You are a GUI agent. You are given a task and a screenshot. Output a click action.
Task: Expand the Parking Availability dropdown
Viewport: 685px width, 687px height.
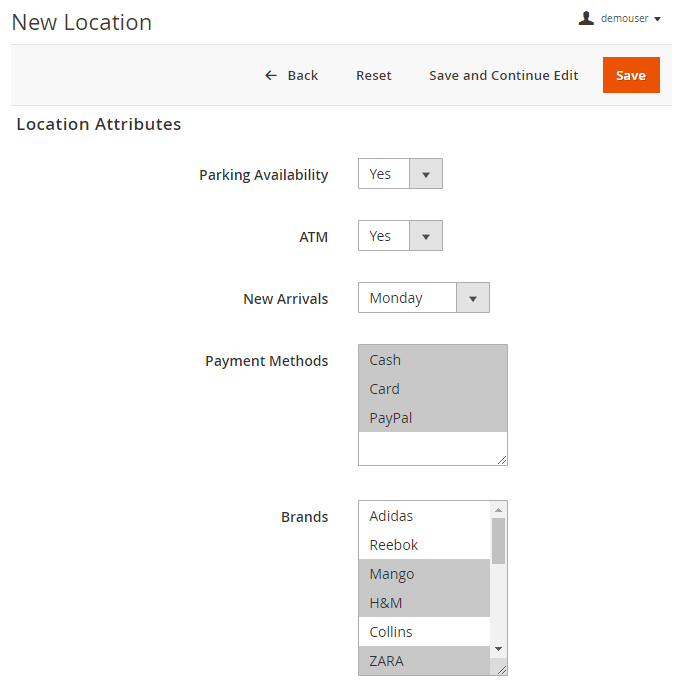pos(400,174)
